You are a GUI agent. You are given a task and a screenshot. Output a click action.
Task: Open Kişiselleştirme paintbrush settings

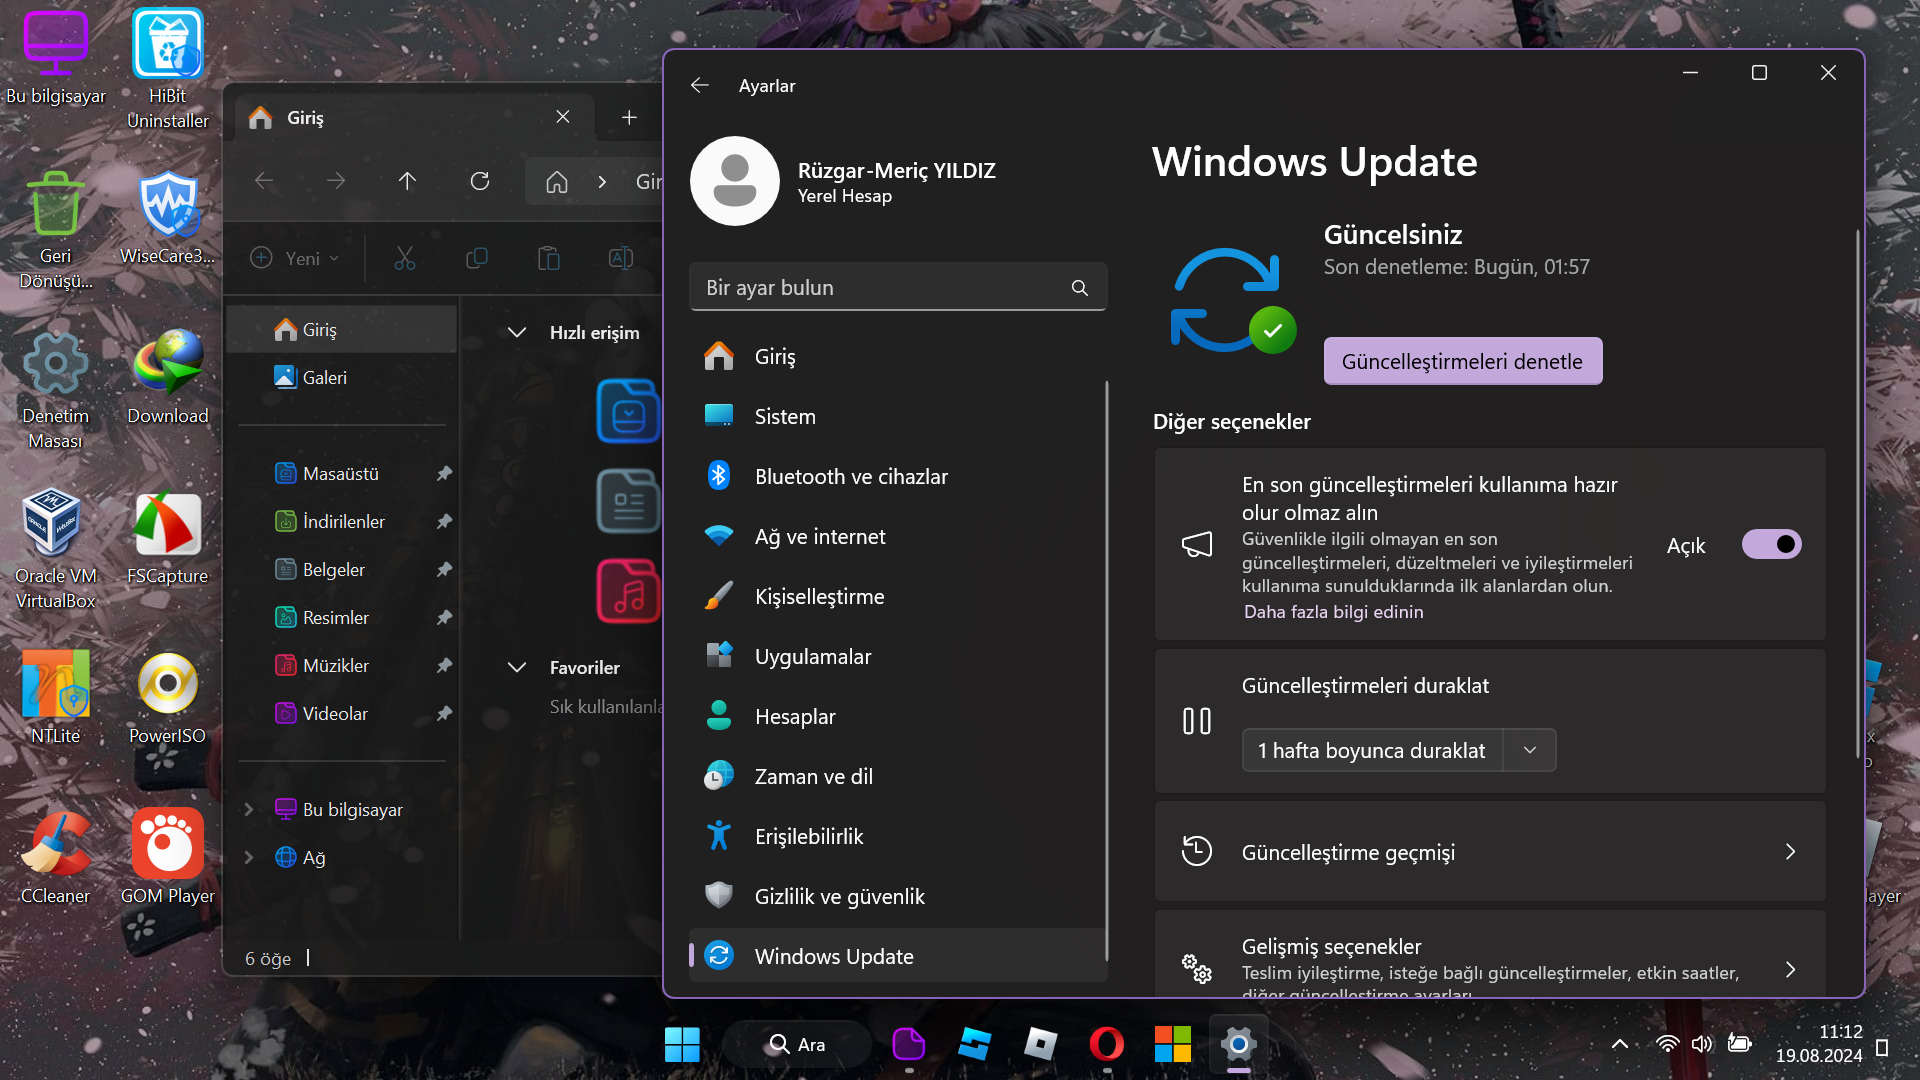tap(718, 596)
